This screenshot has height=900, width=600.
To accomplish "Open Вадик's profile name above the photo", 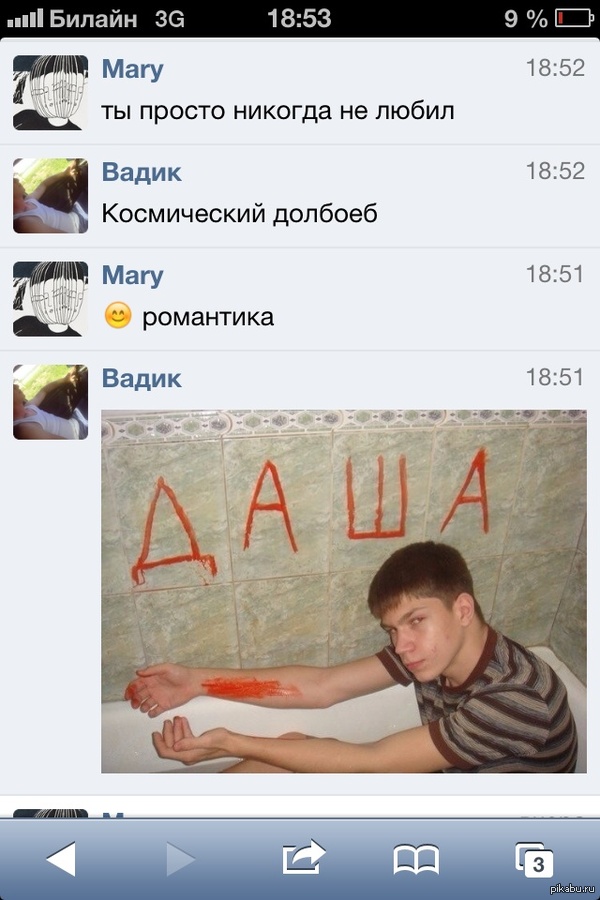I will tap(142, 379).
